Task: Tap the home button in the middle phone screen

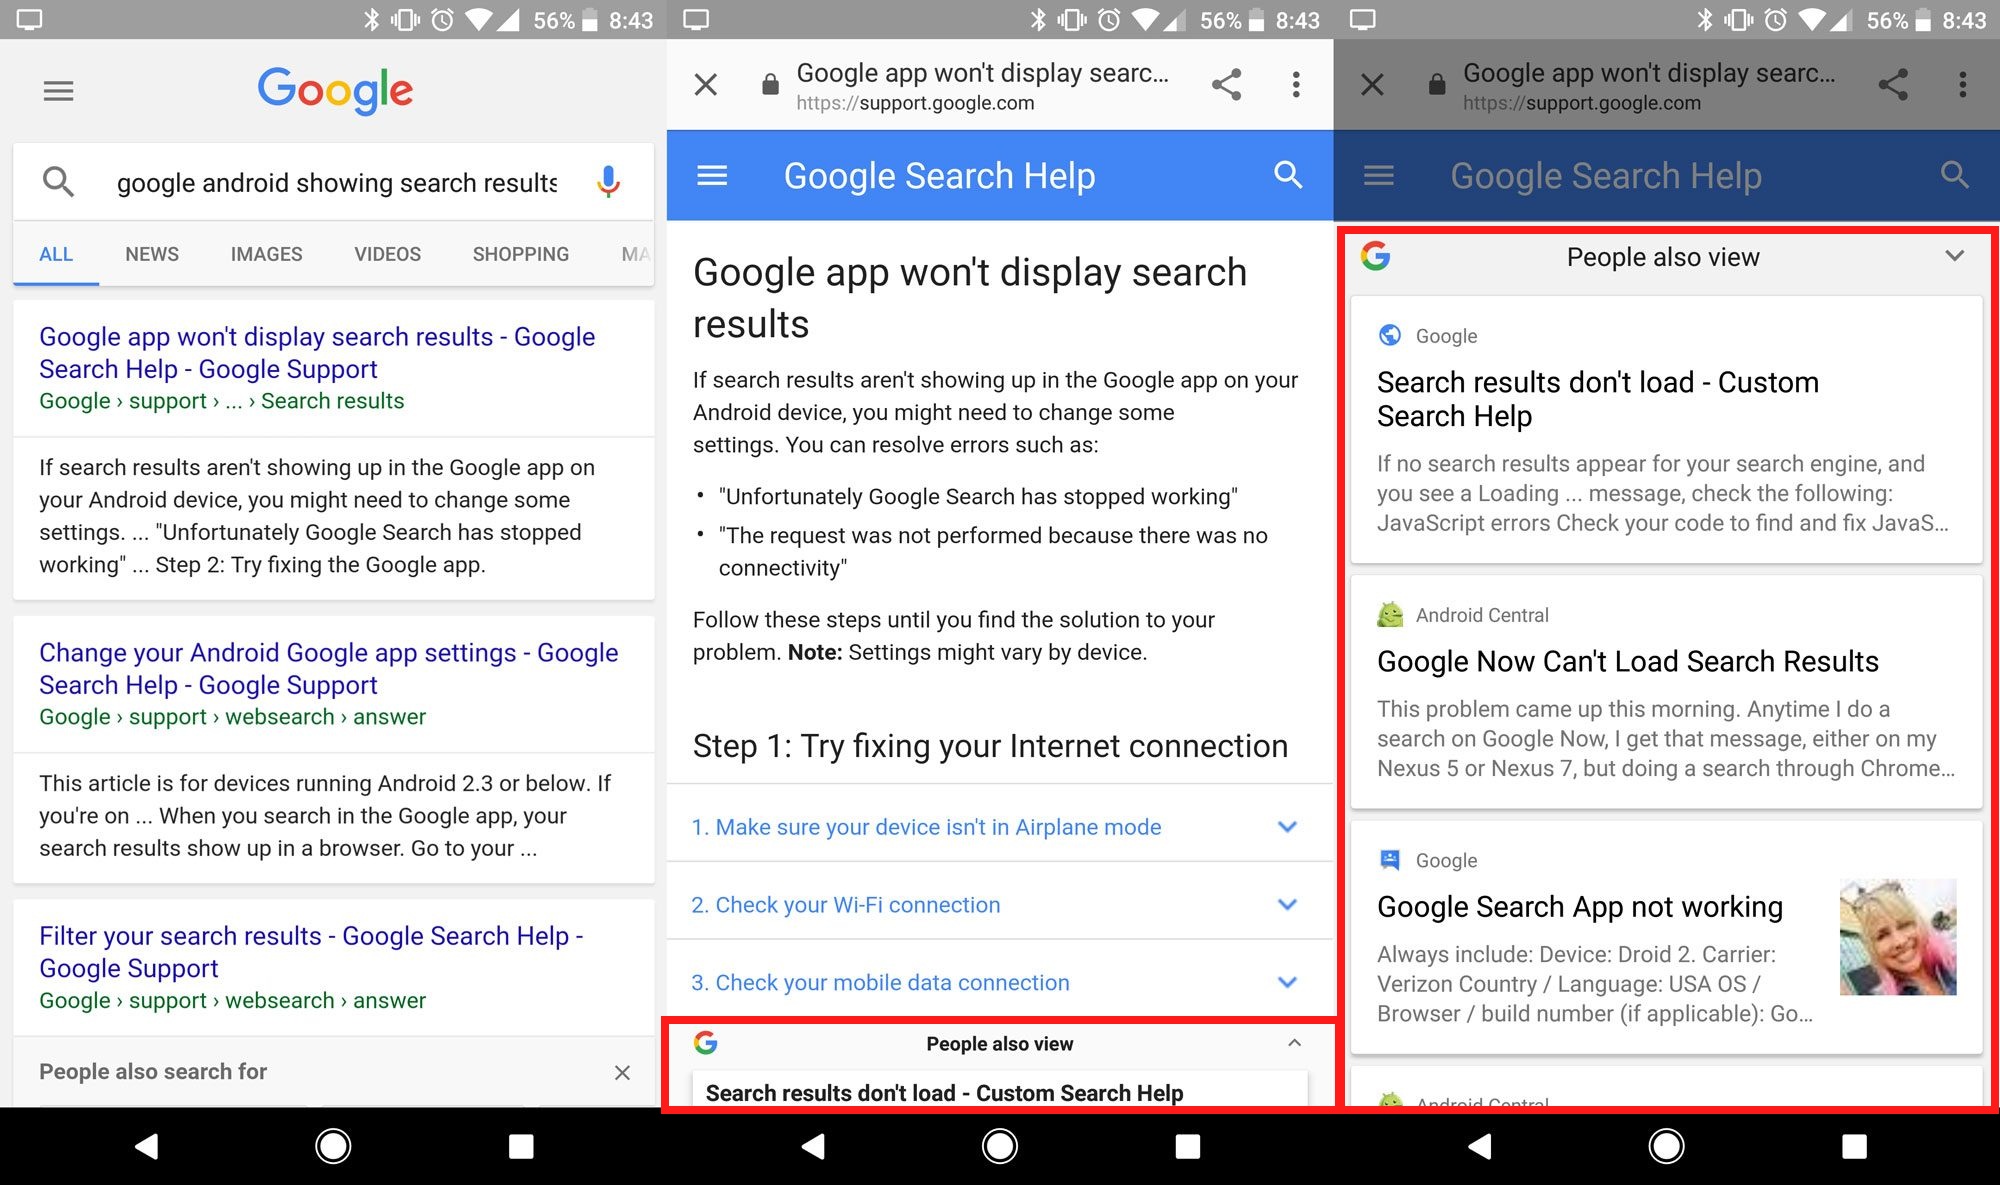Action: (x=1000, y=1146)
